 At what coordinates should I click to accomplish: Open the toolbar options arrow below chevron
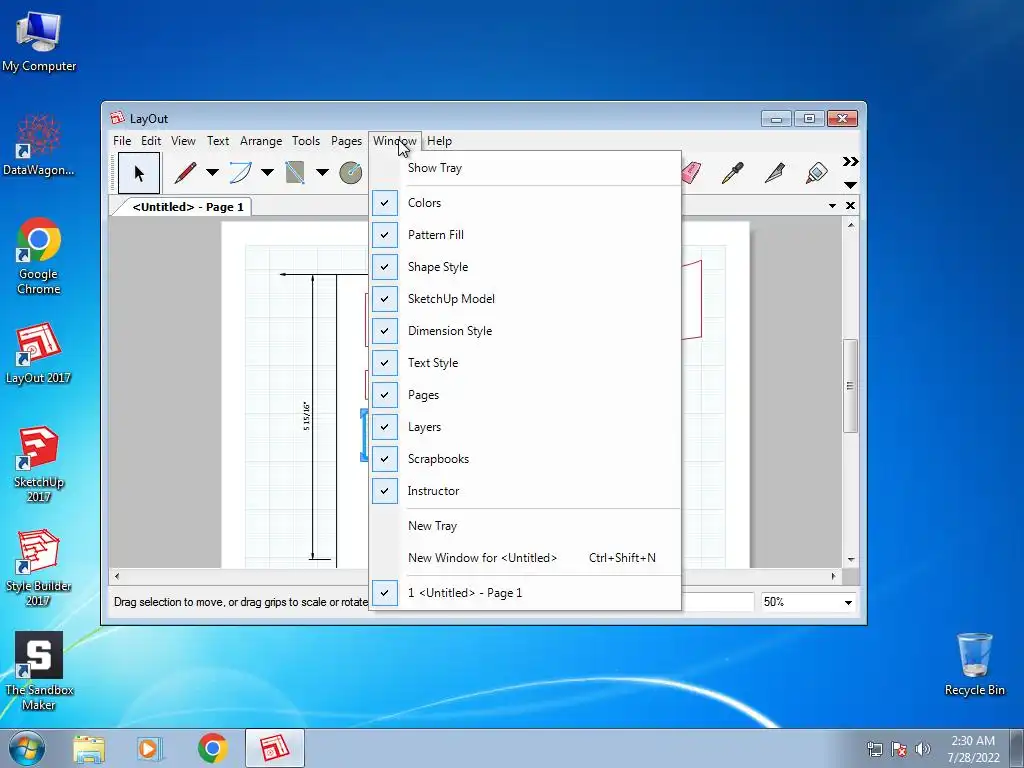pos(850,185)
